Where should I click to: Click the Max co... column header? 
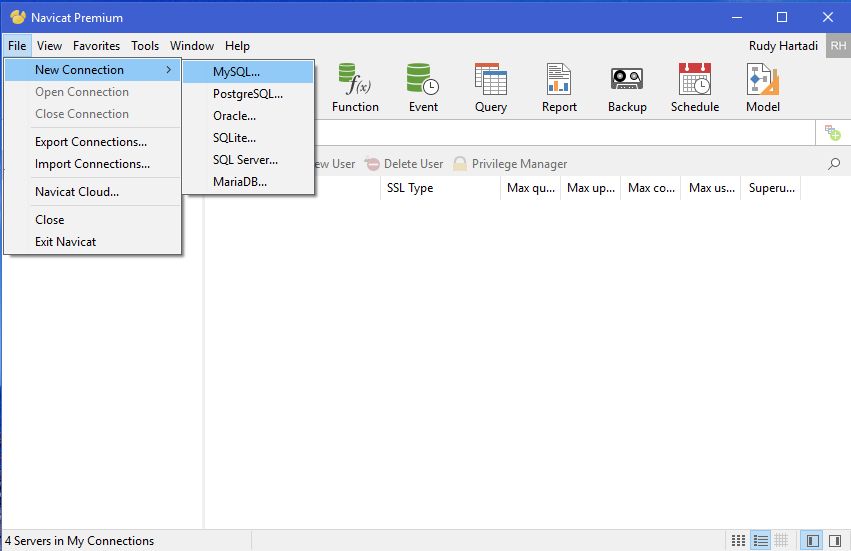[651, 188]
